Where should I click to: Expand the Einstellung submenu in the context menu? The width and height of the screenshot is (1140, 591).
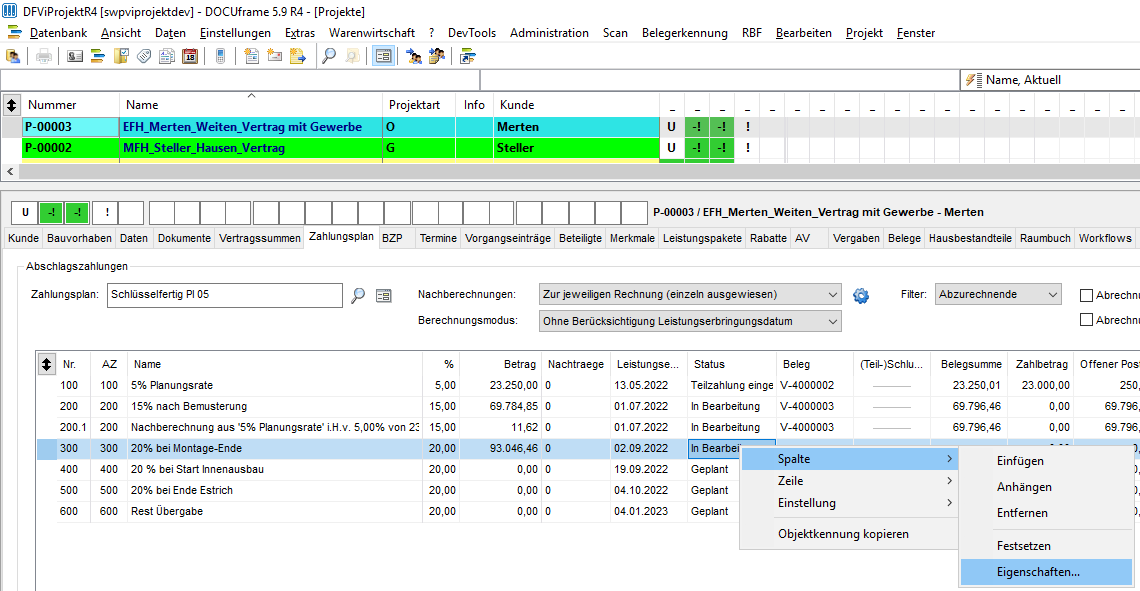click(x=848, y=503)
